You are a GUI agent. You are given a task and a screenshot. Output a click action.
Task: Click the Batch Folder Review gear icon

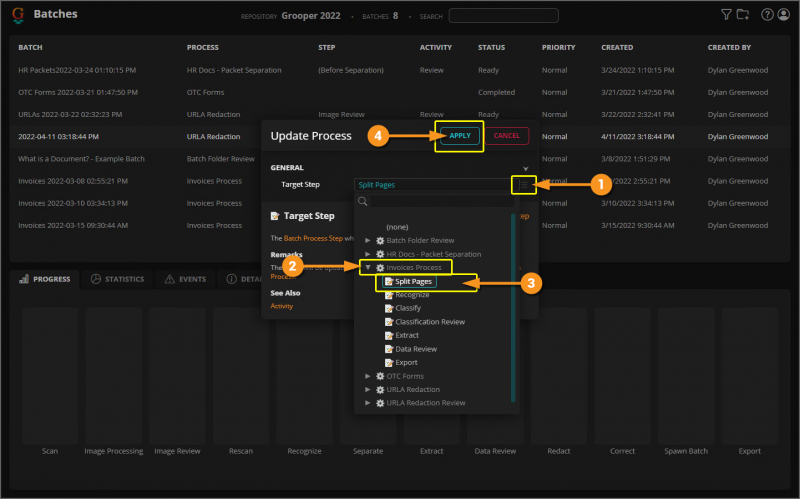[380, 240]
